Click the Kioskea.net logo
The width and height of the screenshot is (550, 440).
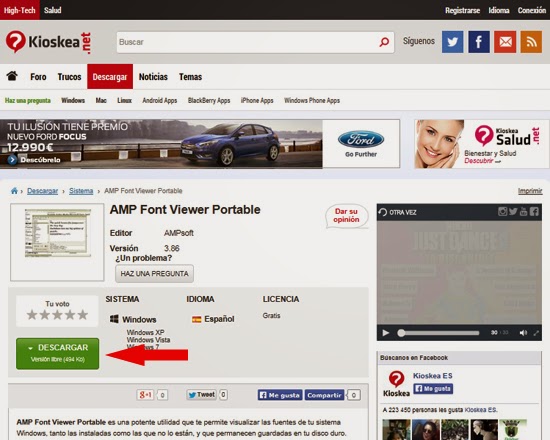pyautogui.click(x=48, y=42)
